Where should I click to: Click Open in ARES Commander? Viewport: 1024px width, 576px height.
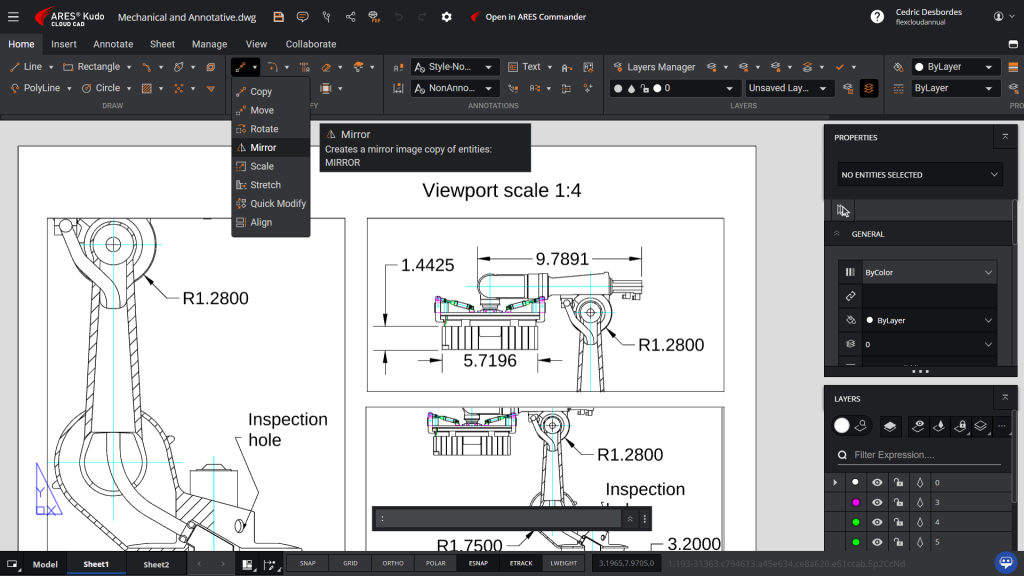(528, 17)
